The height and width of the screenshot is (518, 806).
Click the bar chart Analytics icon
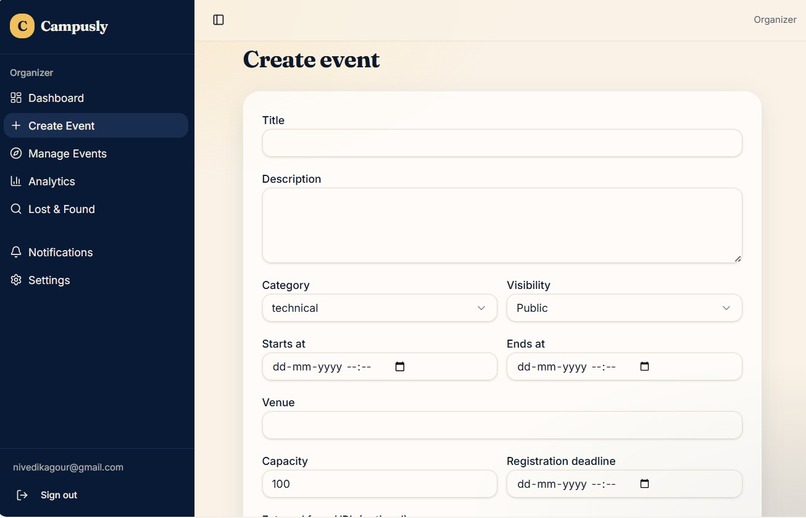click(x=16, y=181)
